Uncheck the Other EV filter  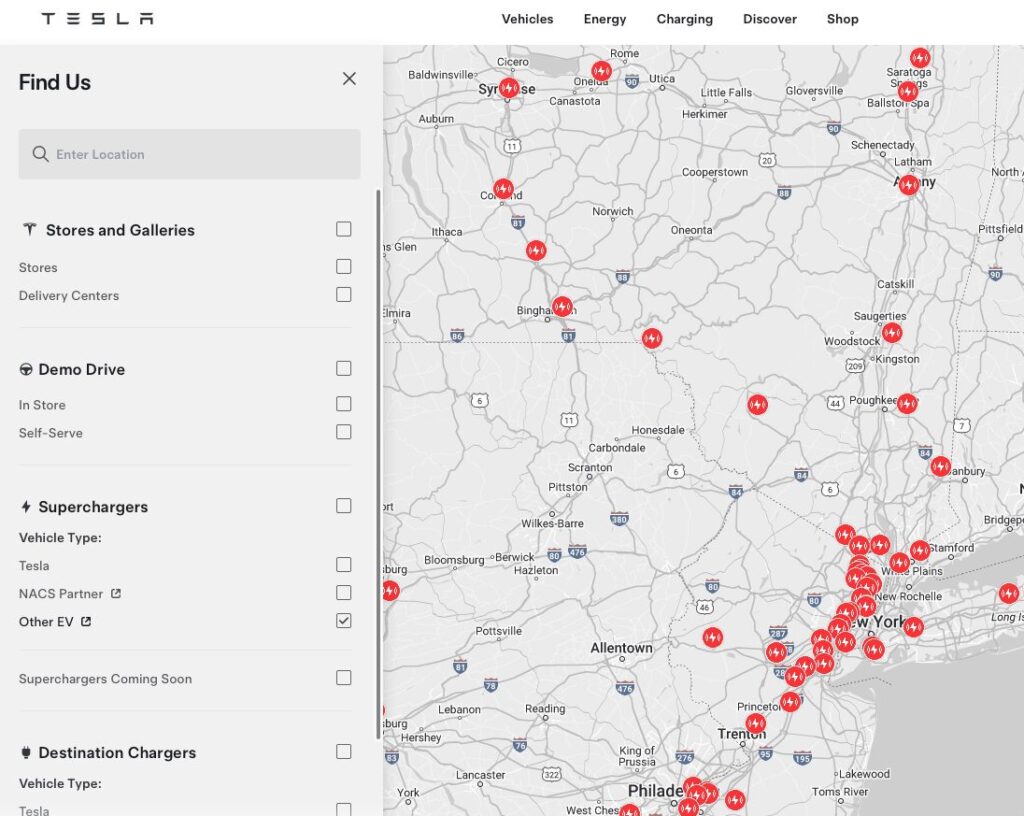pos(344,621)
